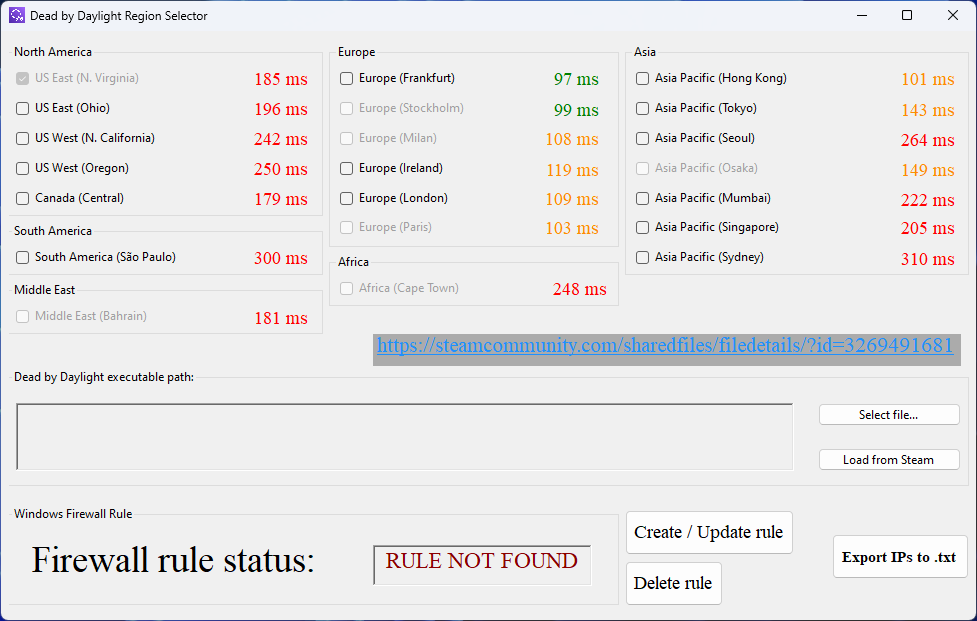
Task: Click the Firewall rule status: label
Action: point(173,560)
